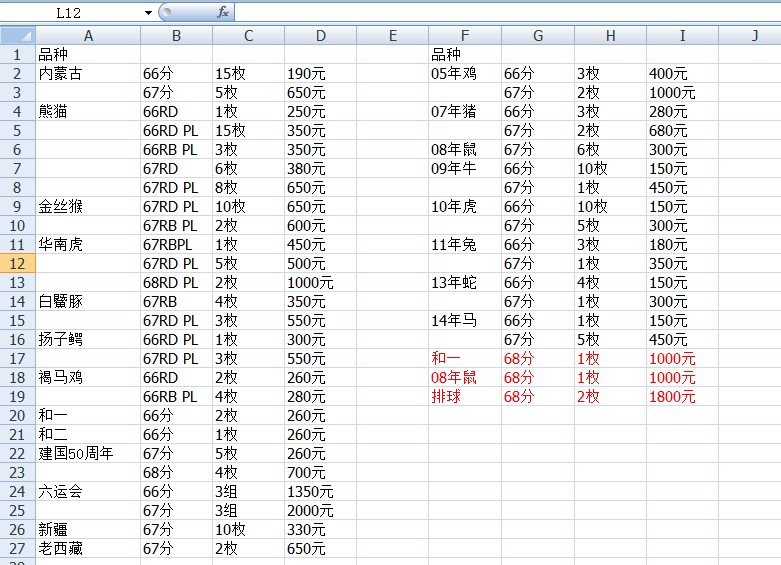
Task: Click cell with price 2000元
Action: [x=311, y=510]
